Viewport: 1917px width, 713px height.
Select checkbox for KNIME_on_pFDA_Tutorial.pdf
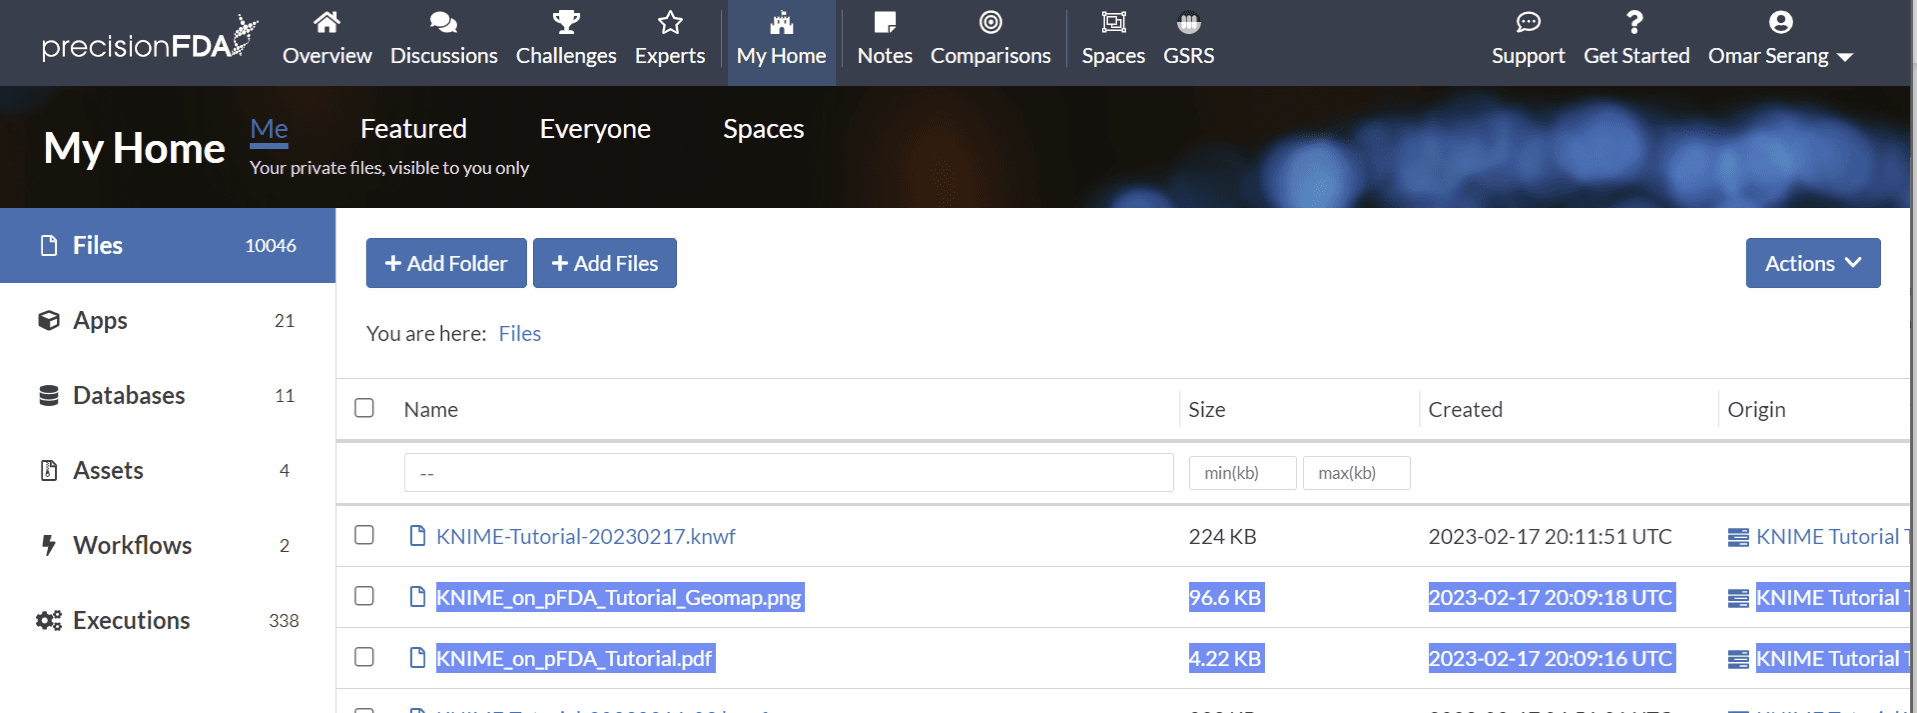(364, 657)
